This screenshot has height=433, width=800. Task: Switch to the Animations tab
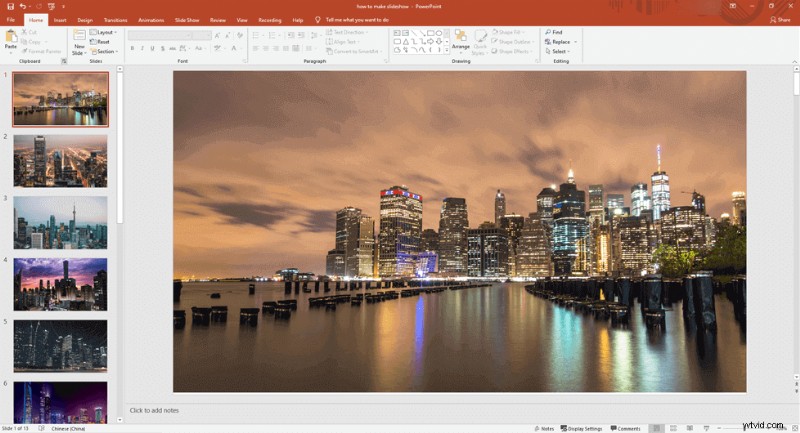pyautogui.click(x=151, y=20)
